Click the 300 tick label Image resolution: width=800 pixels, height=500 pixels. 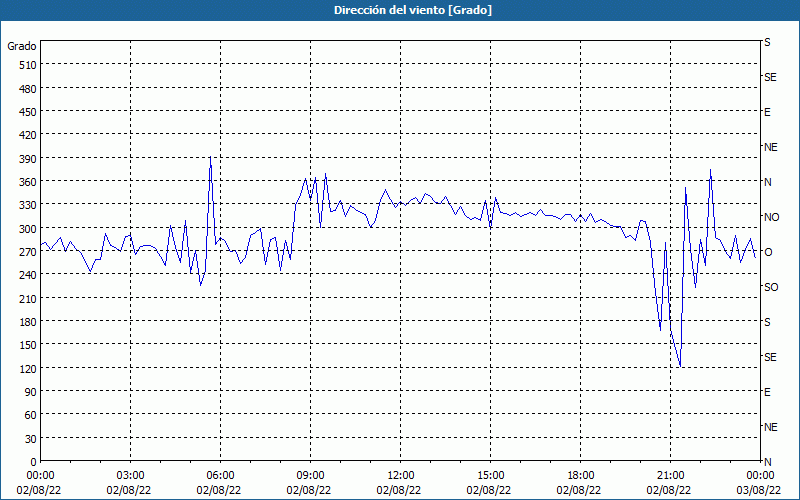click(x=27, y=229)
